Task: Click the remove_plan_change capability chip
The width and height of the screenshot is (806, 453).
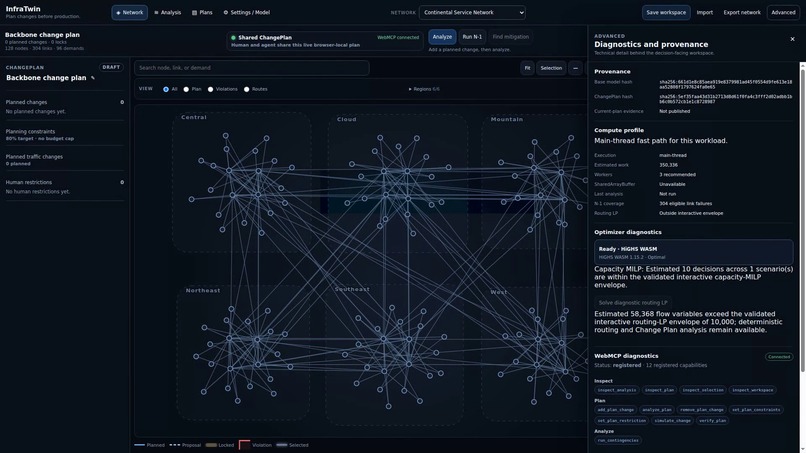Action: (x=702, y=410)
